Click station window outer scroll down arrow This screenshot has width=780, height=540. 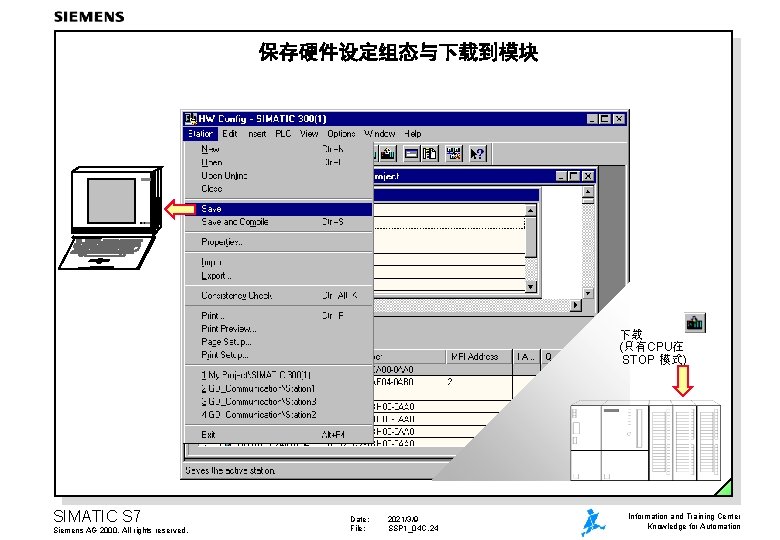click(x=588, y=293)
